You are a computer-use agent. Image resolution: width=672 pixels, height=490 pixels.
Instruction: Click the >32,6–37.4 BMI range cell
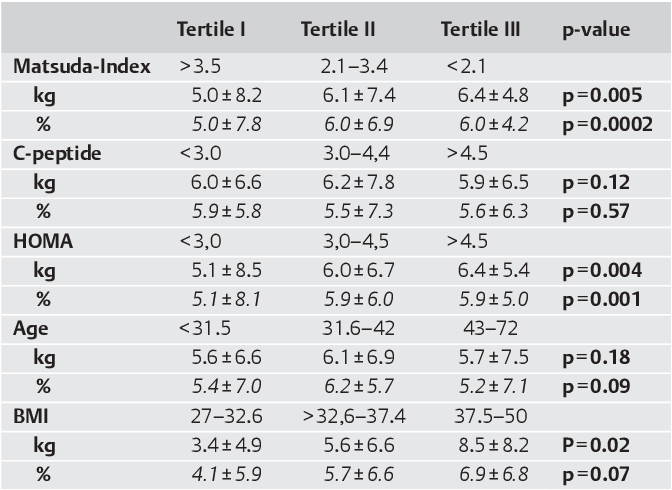pos(354,416)
